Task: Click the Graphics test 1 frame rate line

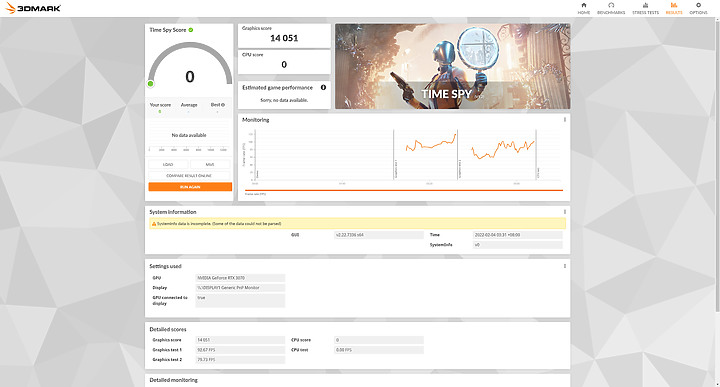Action: click(431, 144)
